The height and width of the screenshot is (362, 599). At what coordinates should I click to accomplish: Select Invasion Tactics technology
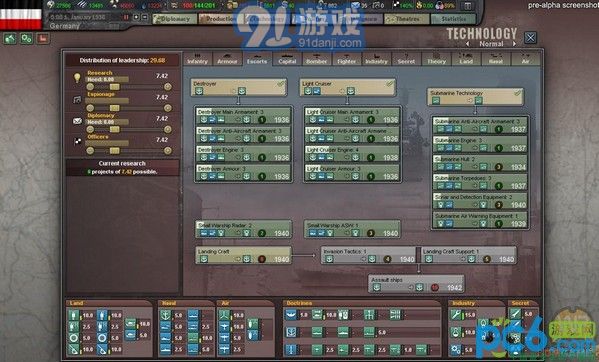(x=369, y=255)
